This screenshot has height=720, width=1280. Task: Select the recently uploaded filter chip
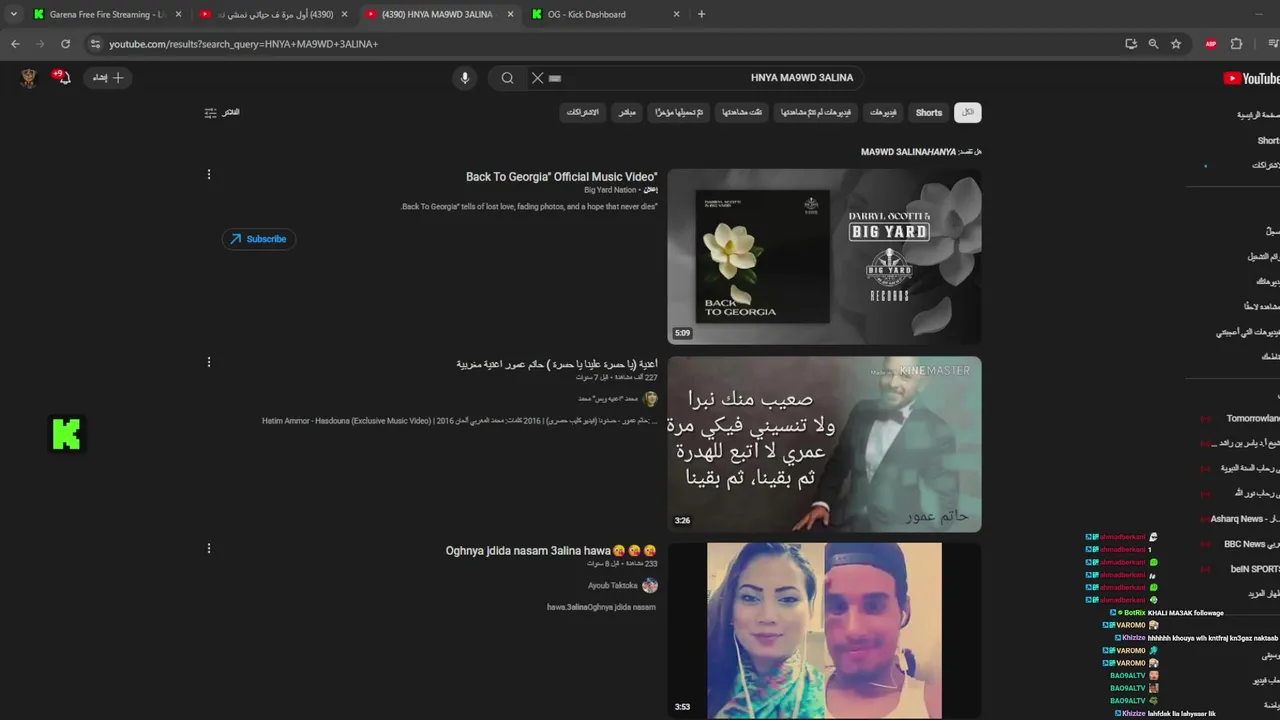[679, 112]
